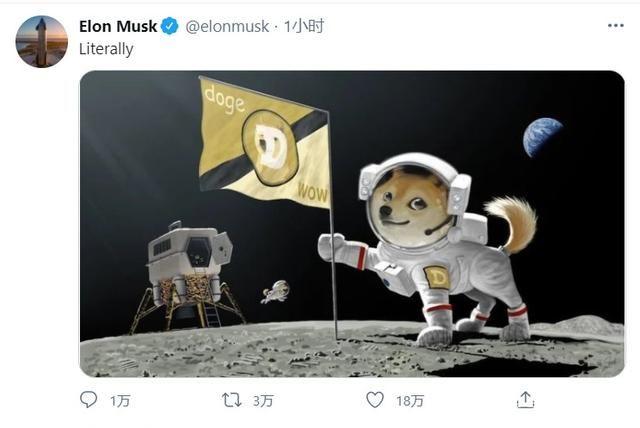The height and width of the screenshot is (428, 640).
Task: Open the @elonmusk handle link
Action: coord(227,27)
